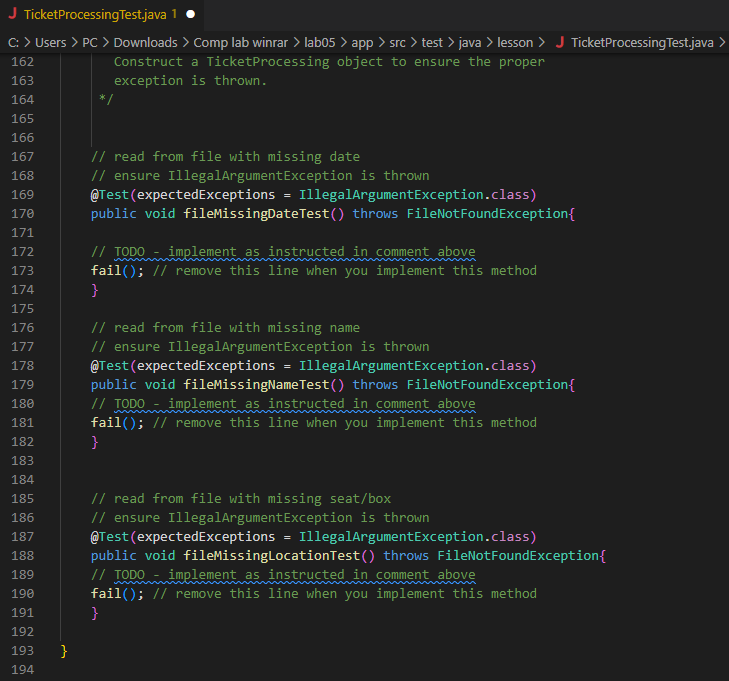Click FileNotFoundException on line 188
The width and height of the screenshot is (729, 681).
[x=518, y=556]
